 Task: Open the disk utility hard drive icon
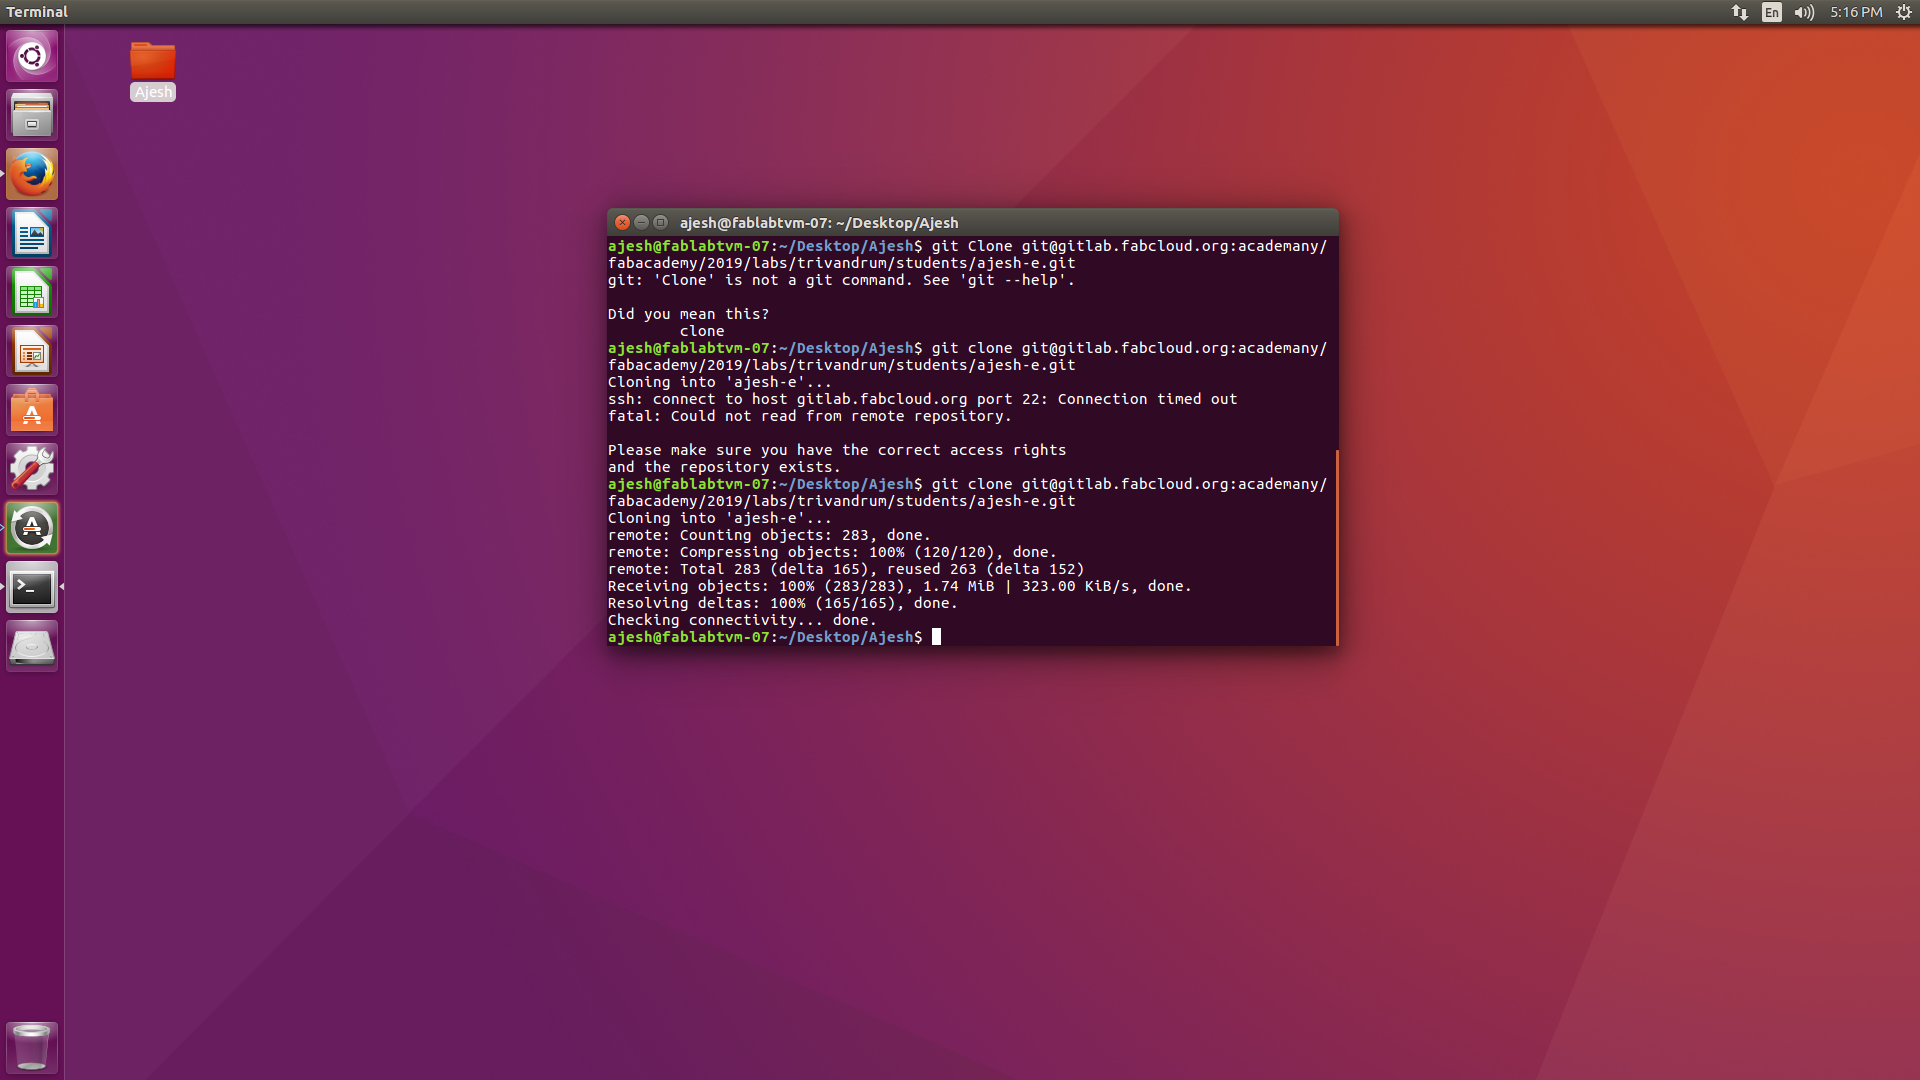click(x=31, y=645)
